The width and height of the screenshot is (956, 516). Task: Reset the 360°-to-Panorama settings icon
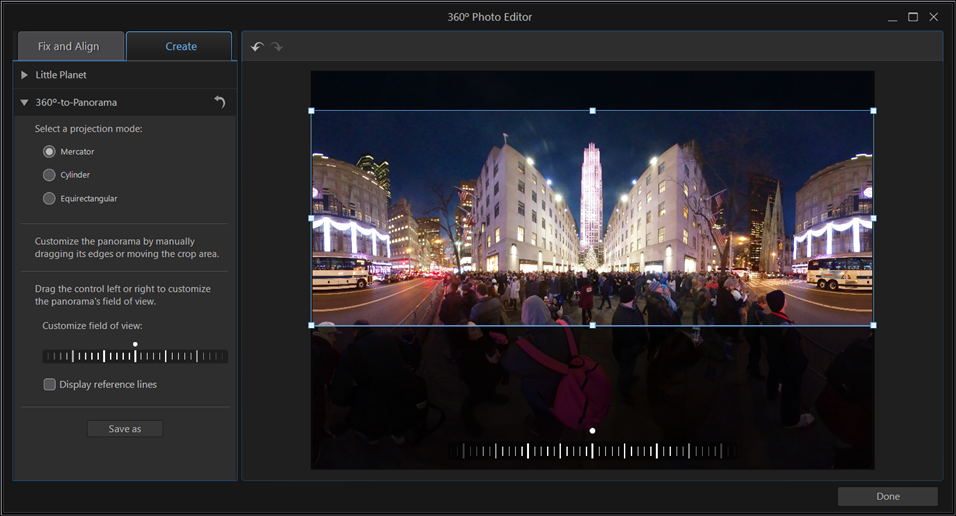[x=220, y=102]
